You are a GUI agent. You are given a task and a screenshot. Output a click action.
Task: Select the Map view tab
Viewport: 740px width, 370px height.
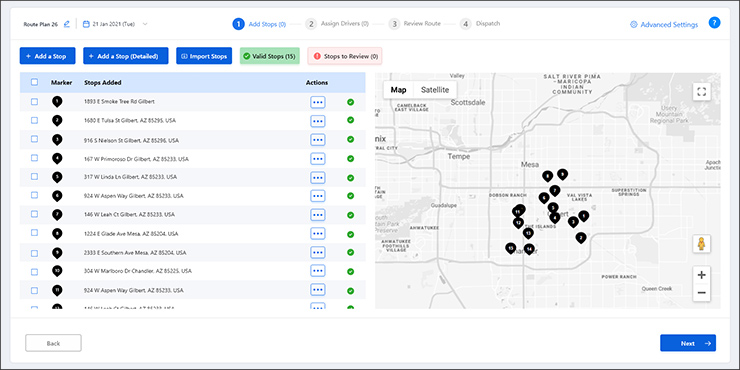pos(398,90)
